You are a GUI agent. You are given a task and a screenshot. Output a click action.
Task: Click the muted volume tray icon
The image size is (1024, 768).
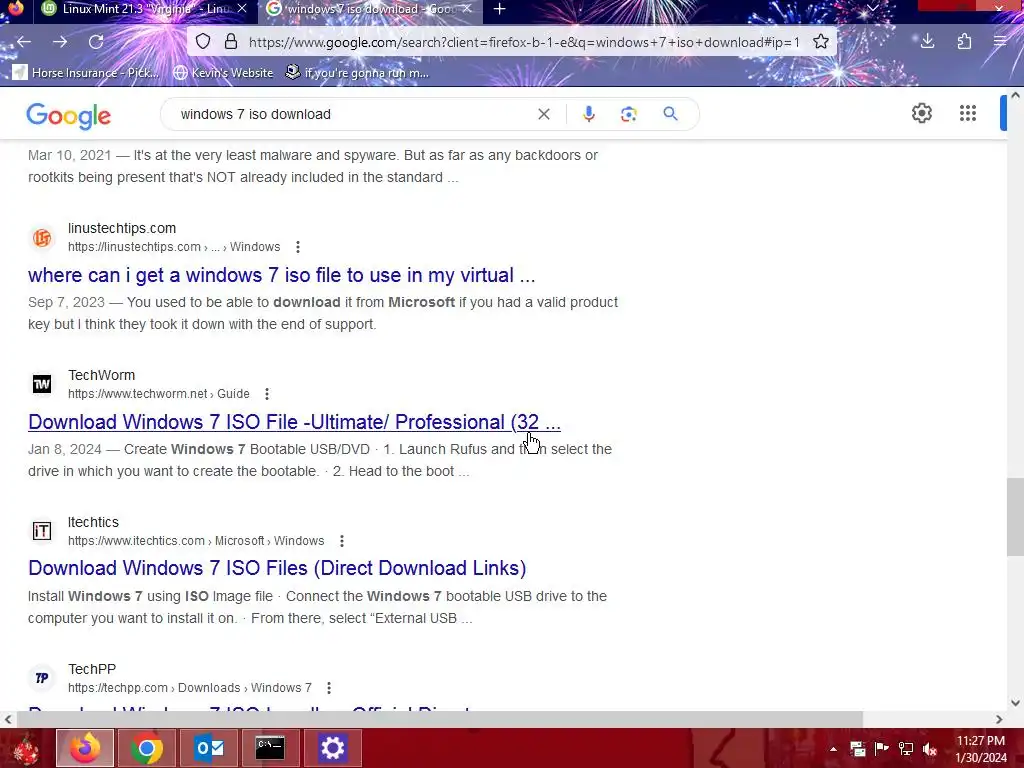tap(930, 748)
